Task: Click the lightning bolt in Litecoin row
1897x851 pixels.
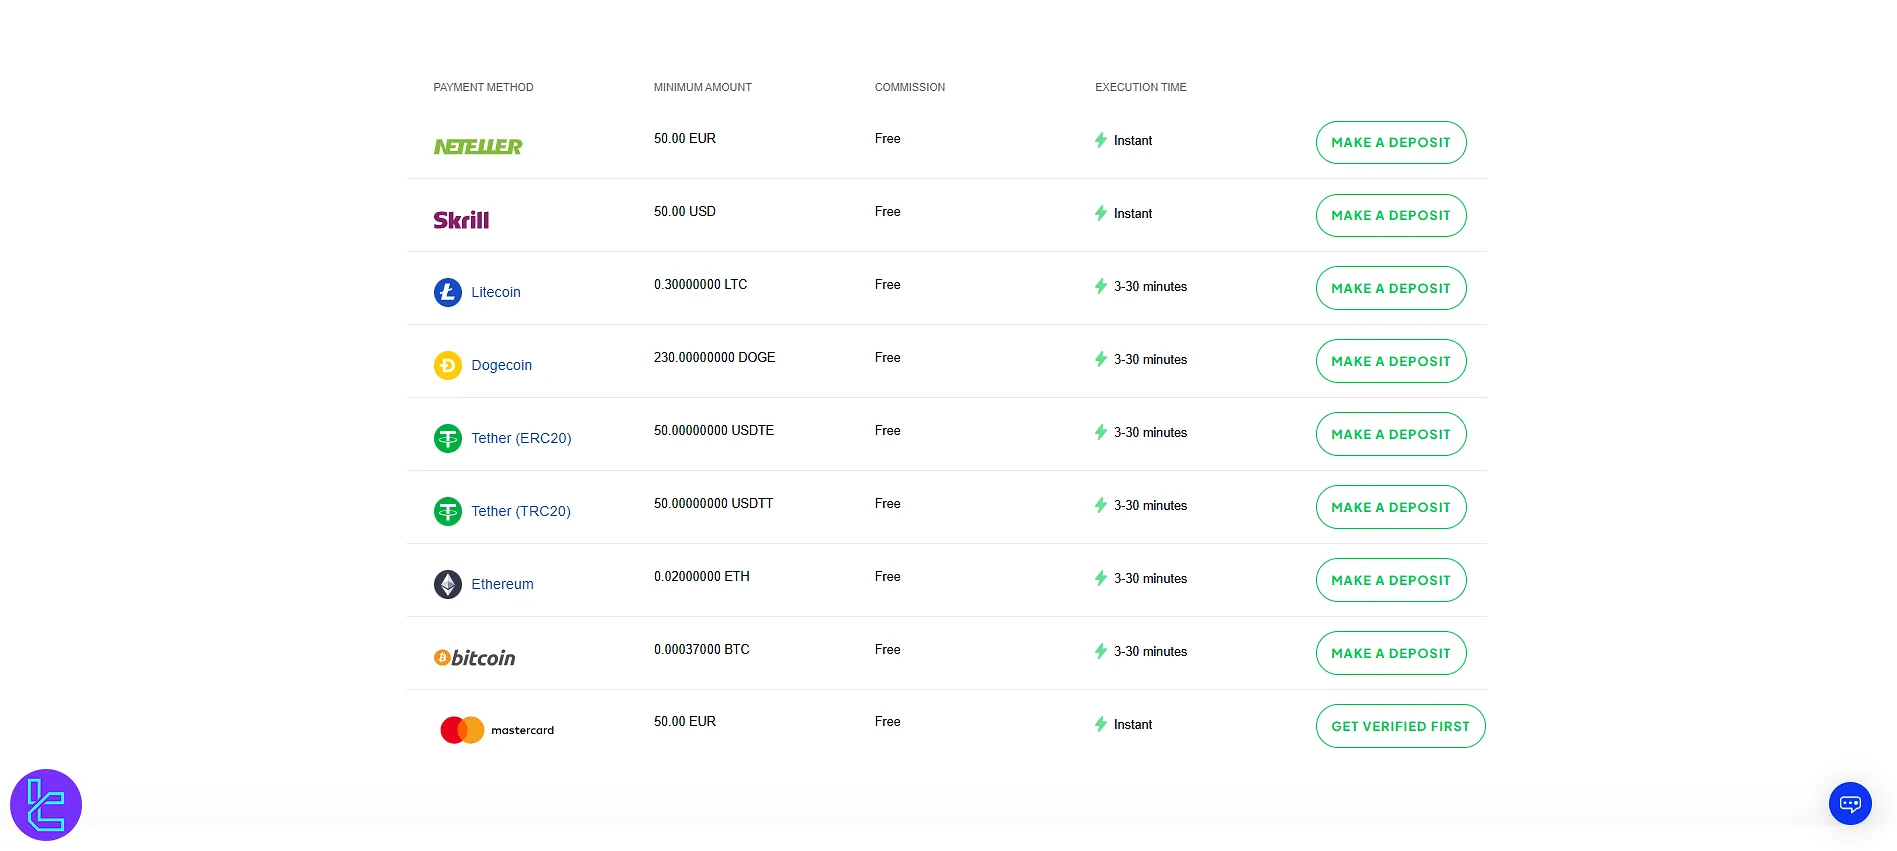Action: coord(1101,286)
